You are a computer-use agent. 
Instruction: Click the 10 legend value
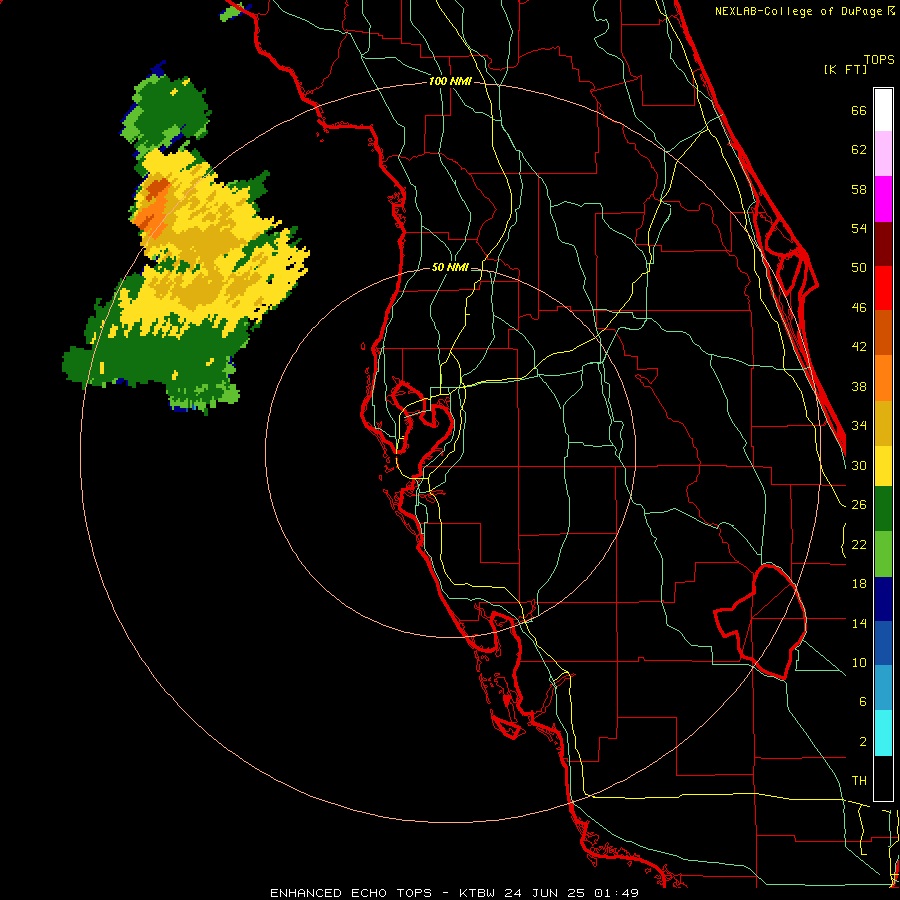[x=859, y=663]
